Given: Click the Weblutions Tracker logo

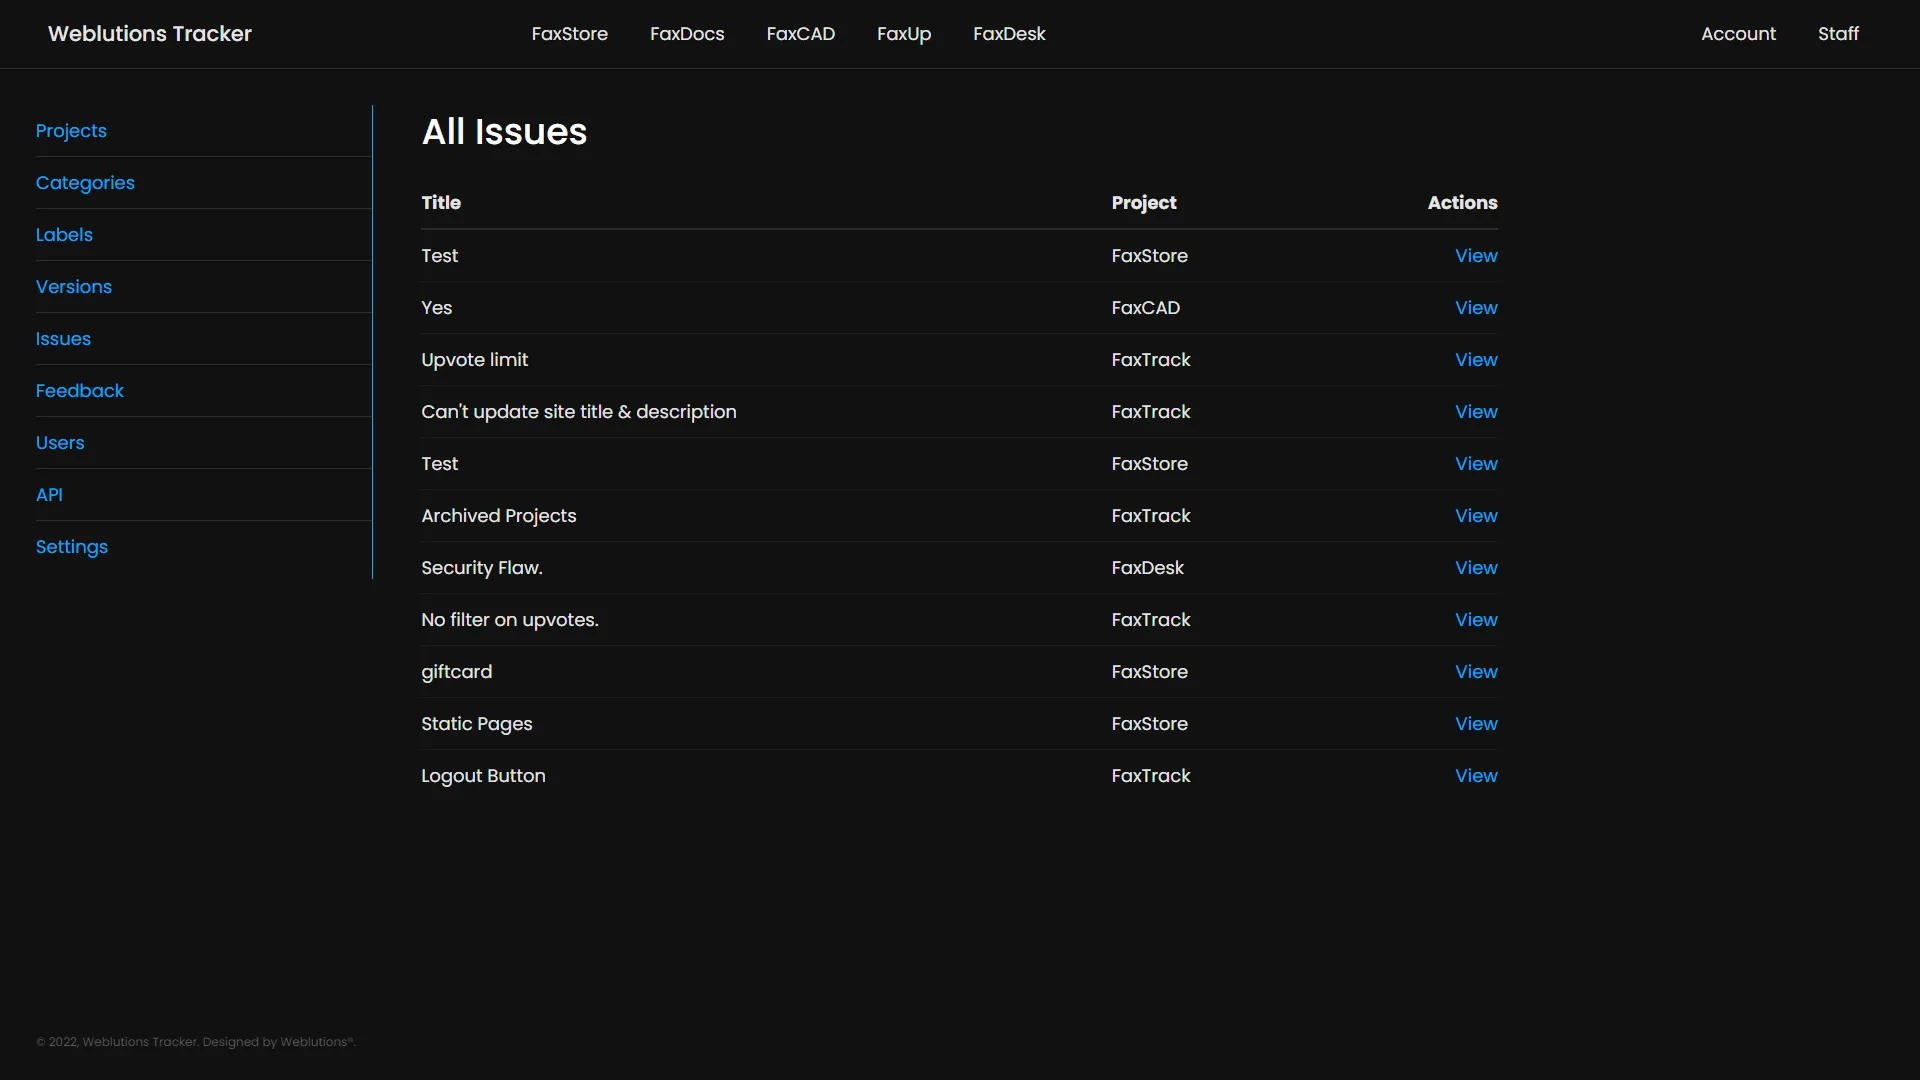Looking at the screenshot, I should click(x=149, y=33).
